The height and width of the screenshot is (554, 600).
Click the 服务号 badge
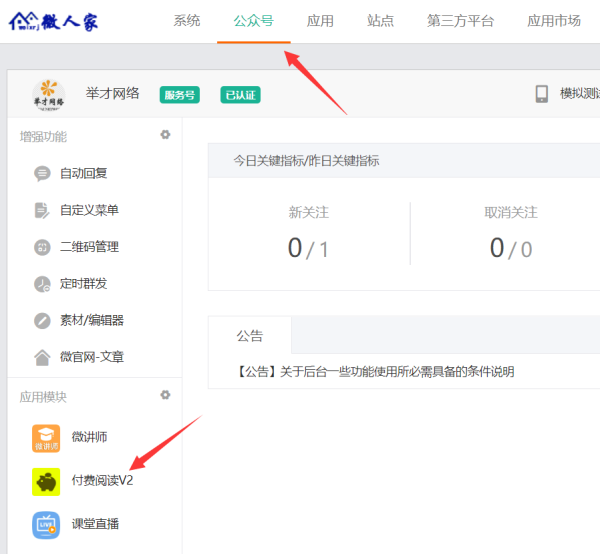point(179,95)
